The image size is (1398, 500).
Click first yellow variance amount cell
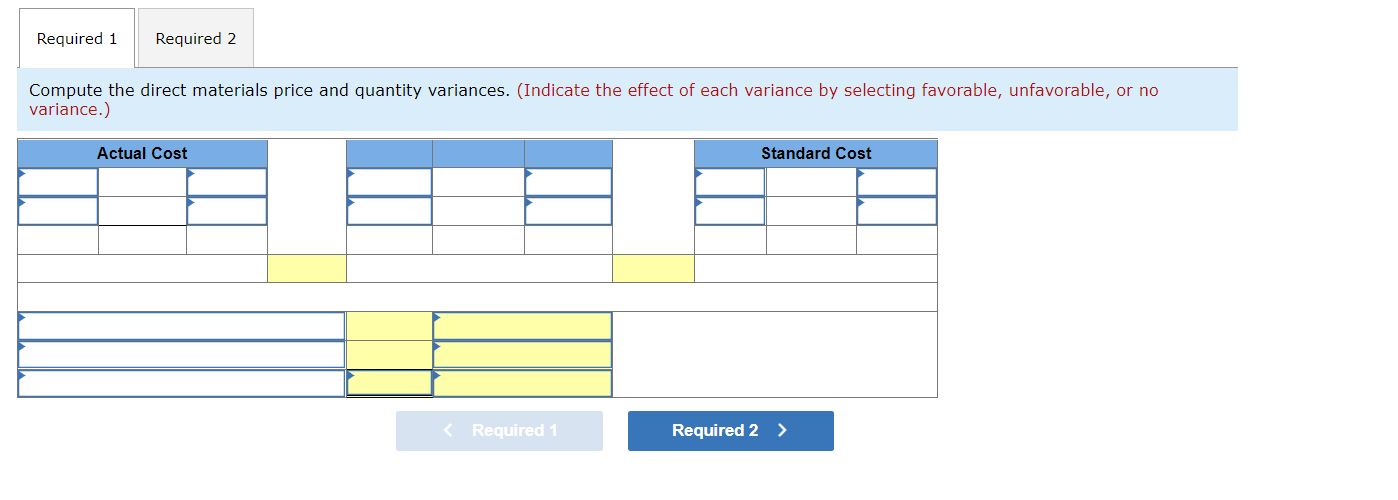tap(389, 326)
